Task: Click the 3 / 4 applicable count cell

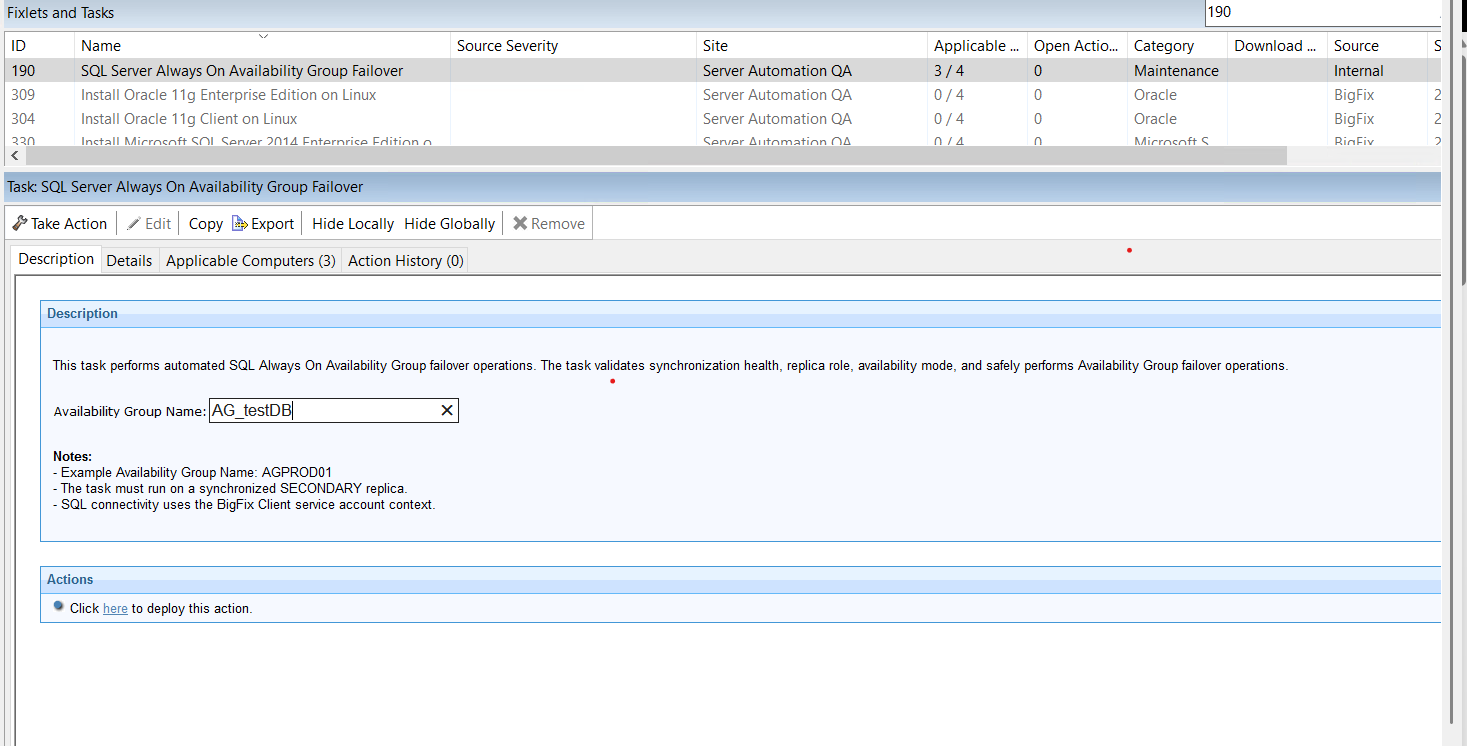Action: coord(950,71)
